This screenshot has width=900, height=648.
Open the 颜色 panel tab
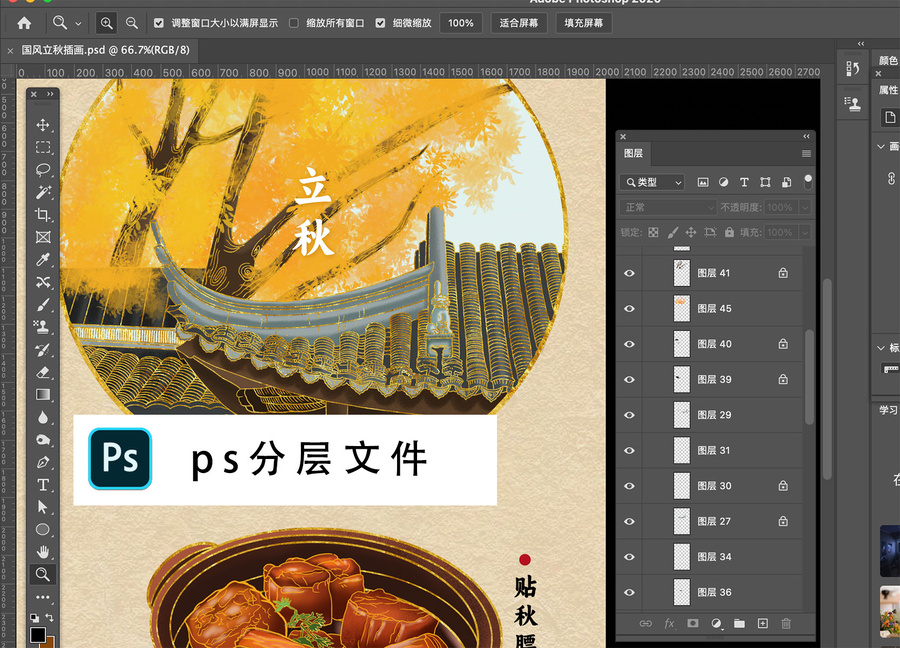[x=888, y=60]
